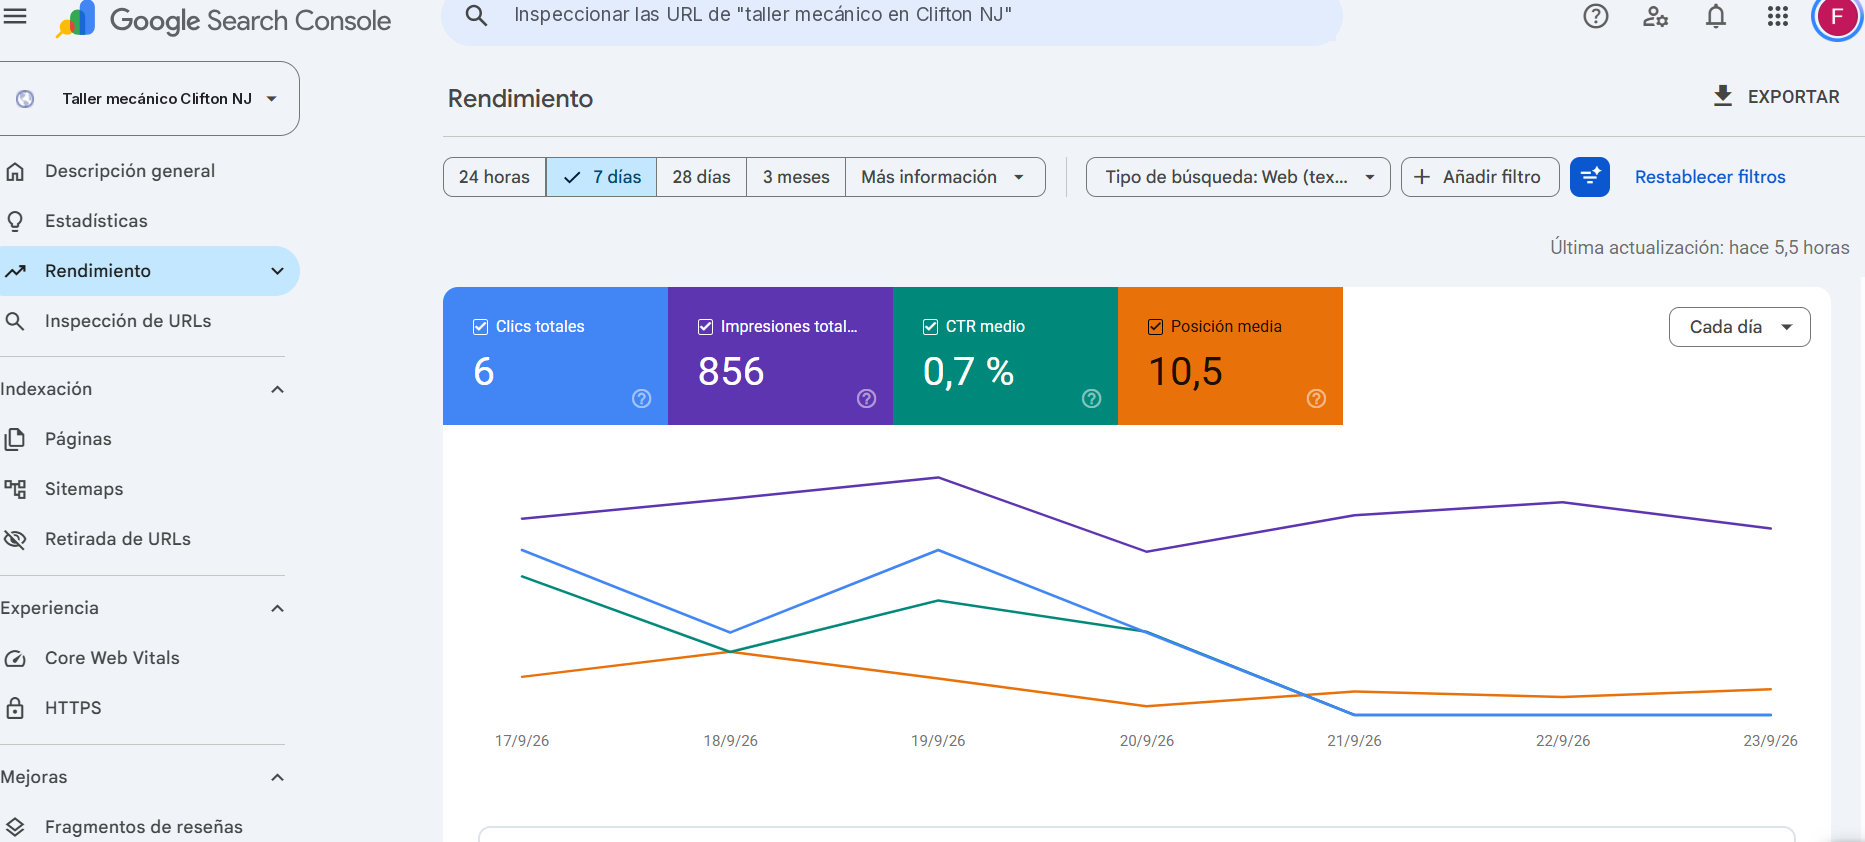Click help icon on CTR medio card
This screenshot has width=1865, height=842.
click(x=1092, y=399)
